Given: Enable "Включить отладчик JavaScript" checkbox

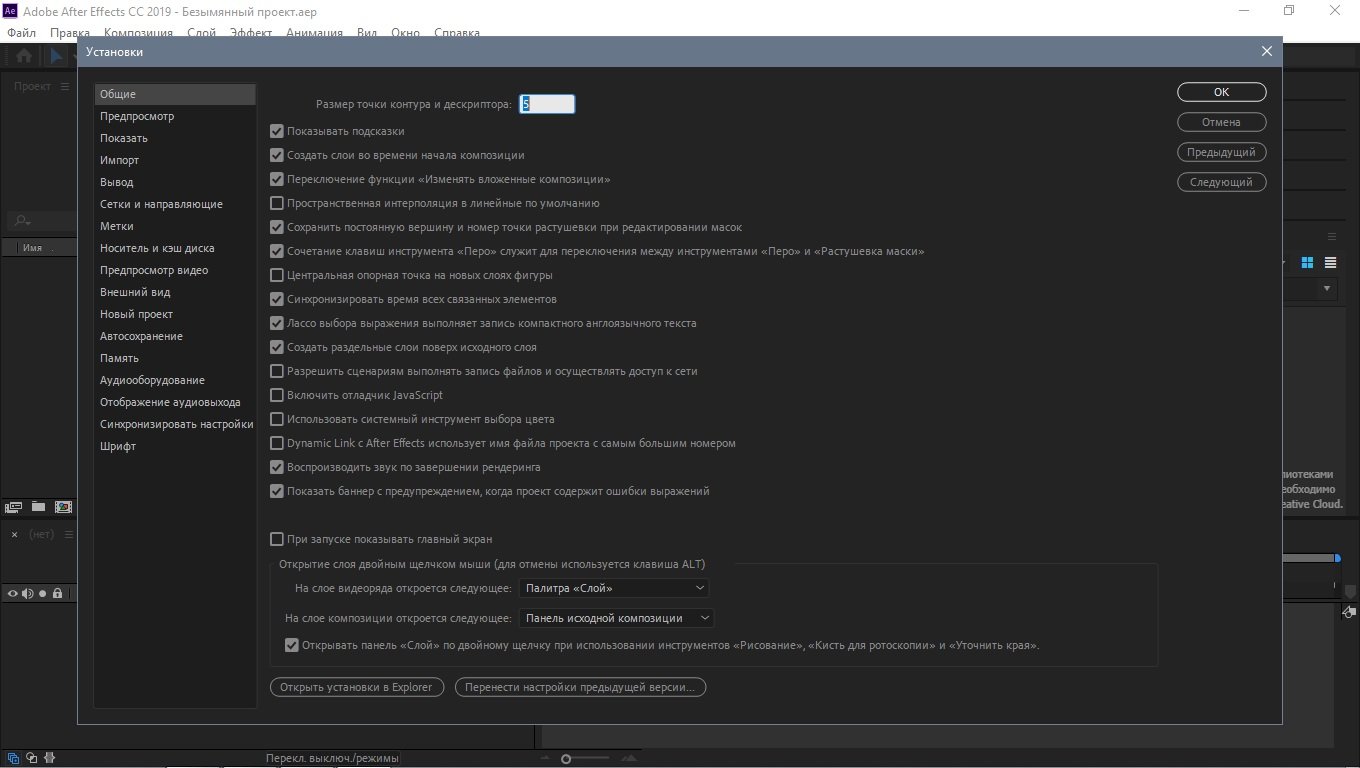Looking at the screenshot, I should click(277, 395).
